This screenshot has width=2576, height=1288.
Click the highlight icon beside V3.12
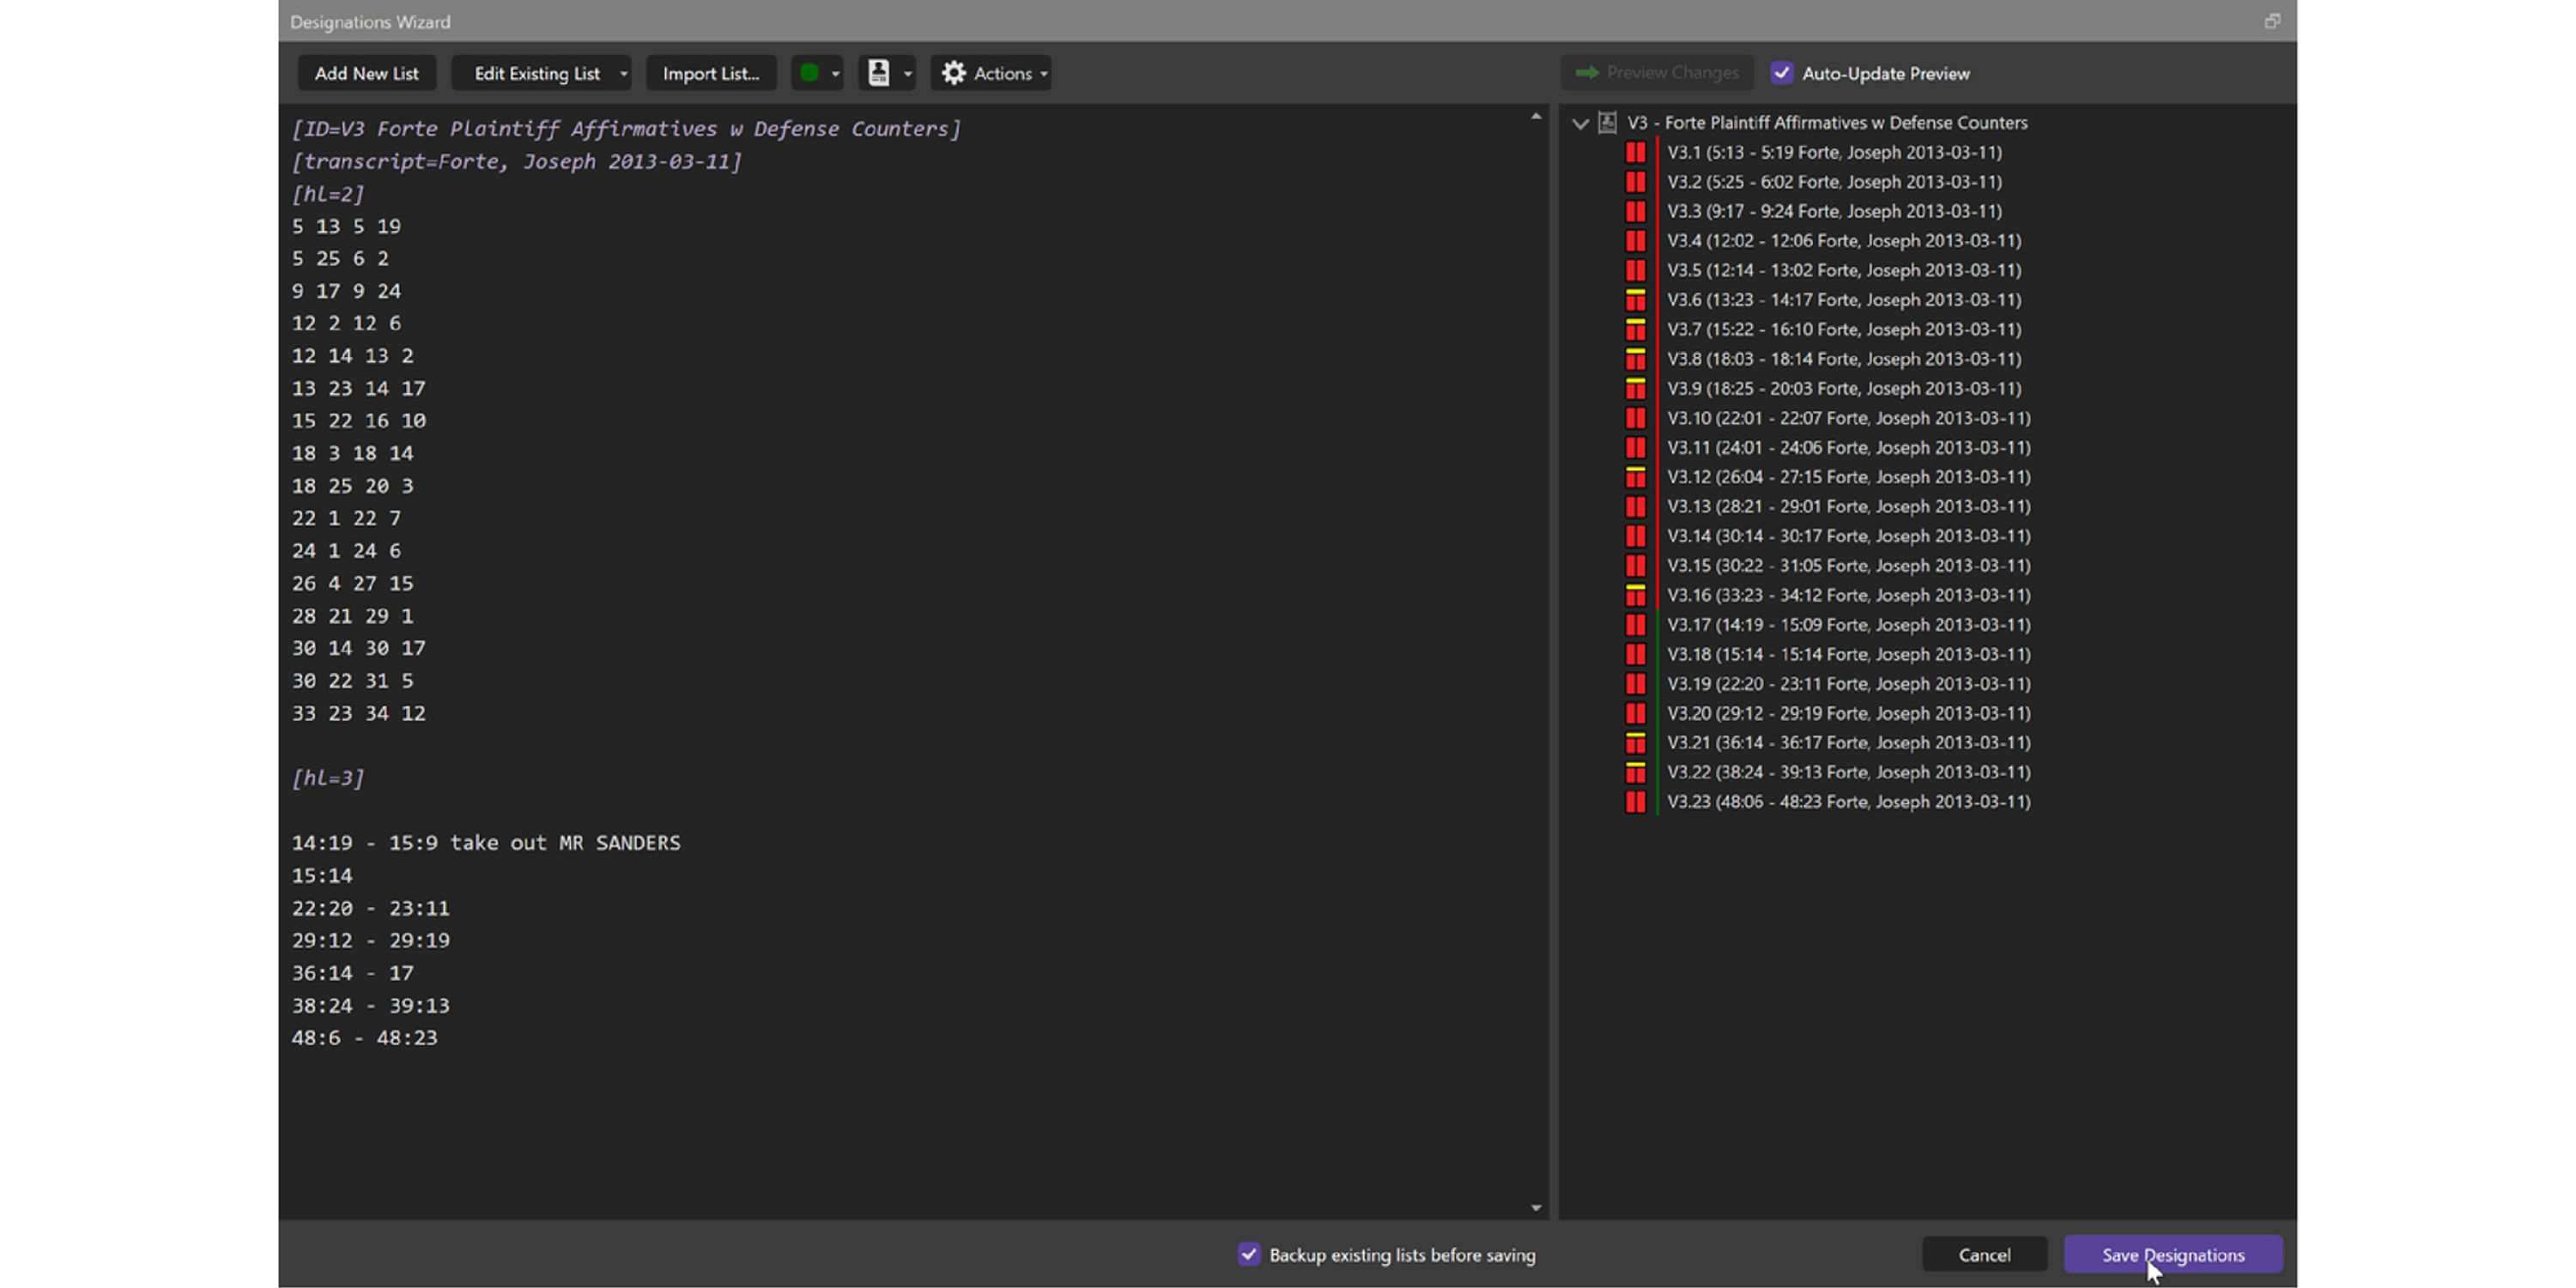tap(1635, 477)
